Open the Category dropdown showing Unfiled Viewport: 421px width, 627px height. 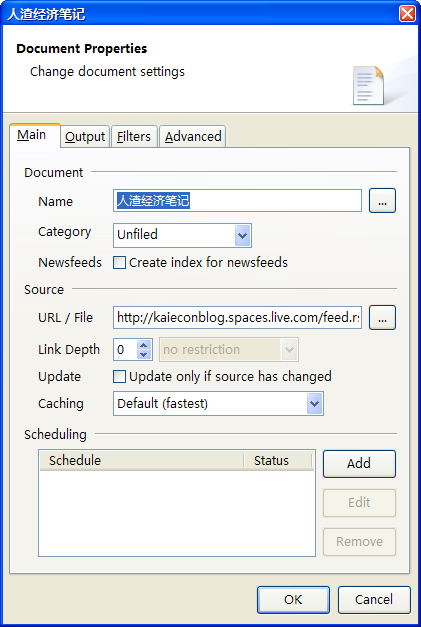point(182,235)
